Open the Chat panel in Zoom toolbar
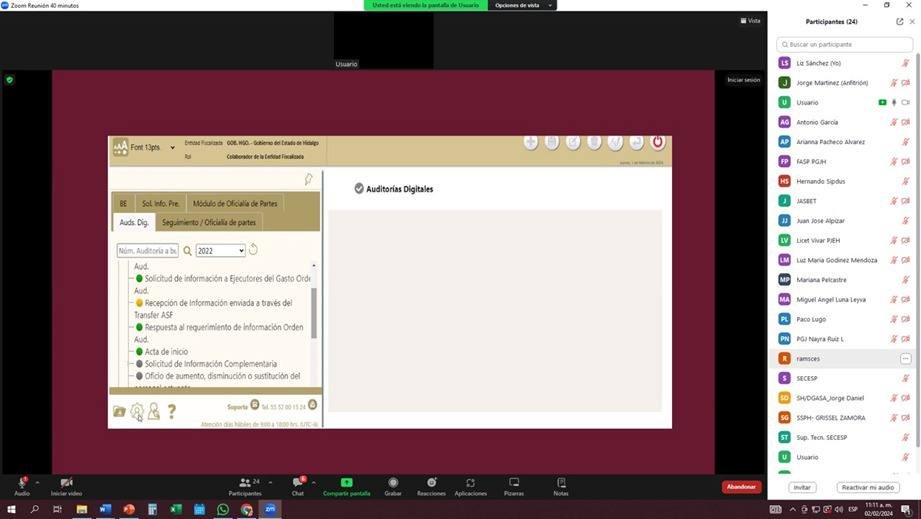 coord(297,484)
